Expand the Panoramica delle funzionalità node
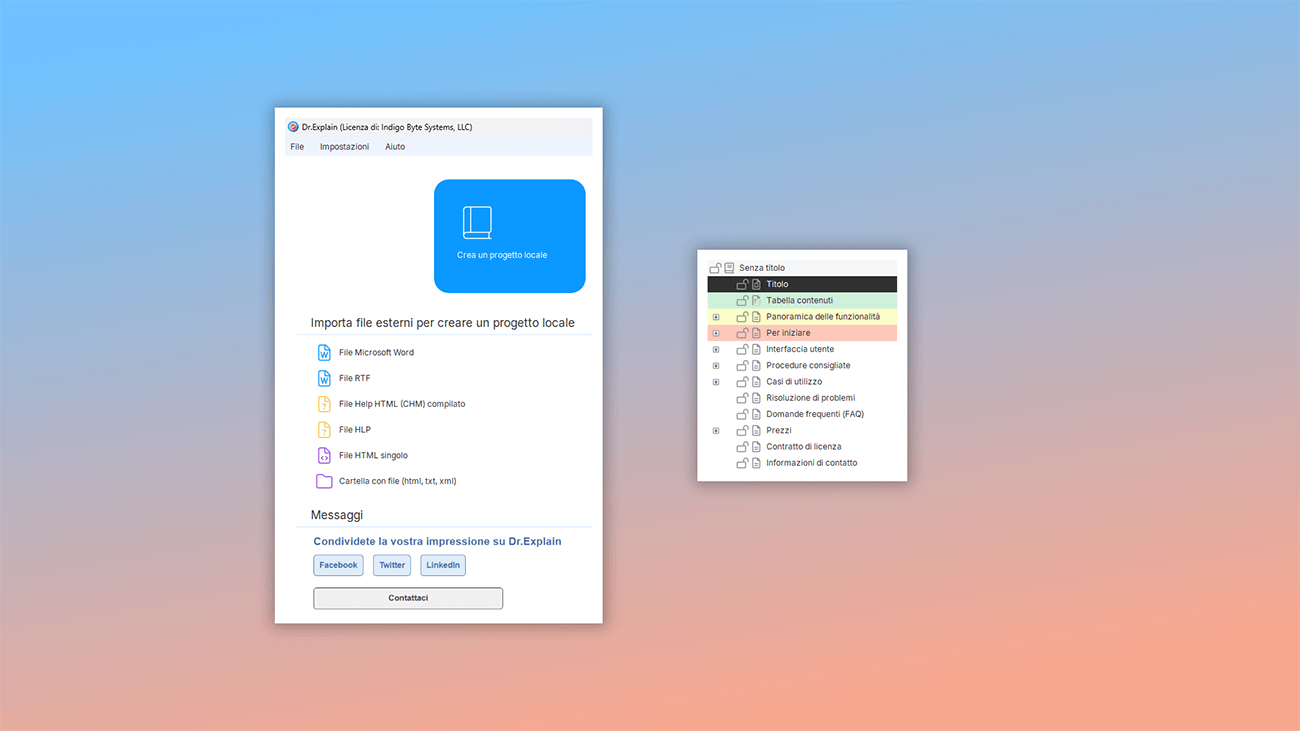This screenshot has width=1300, height=731. 715,316
